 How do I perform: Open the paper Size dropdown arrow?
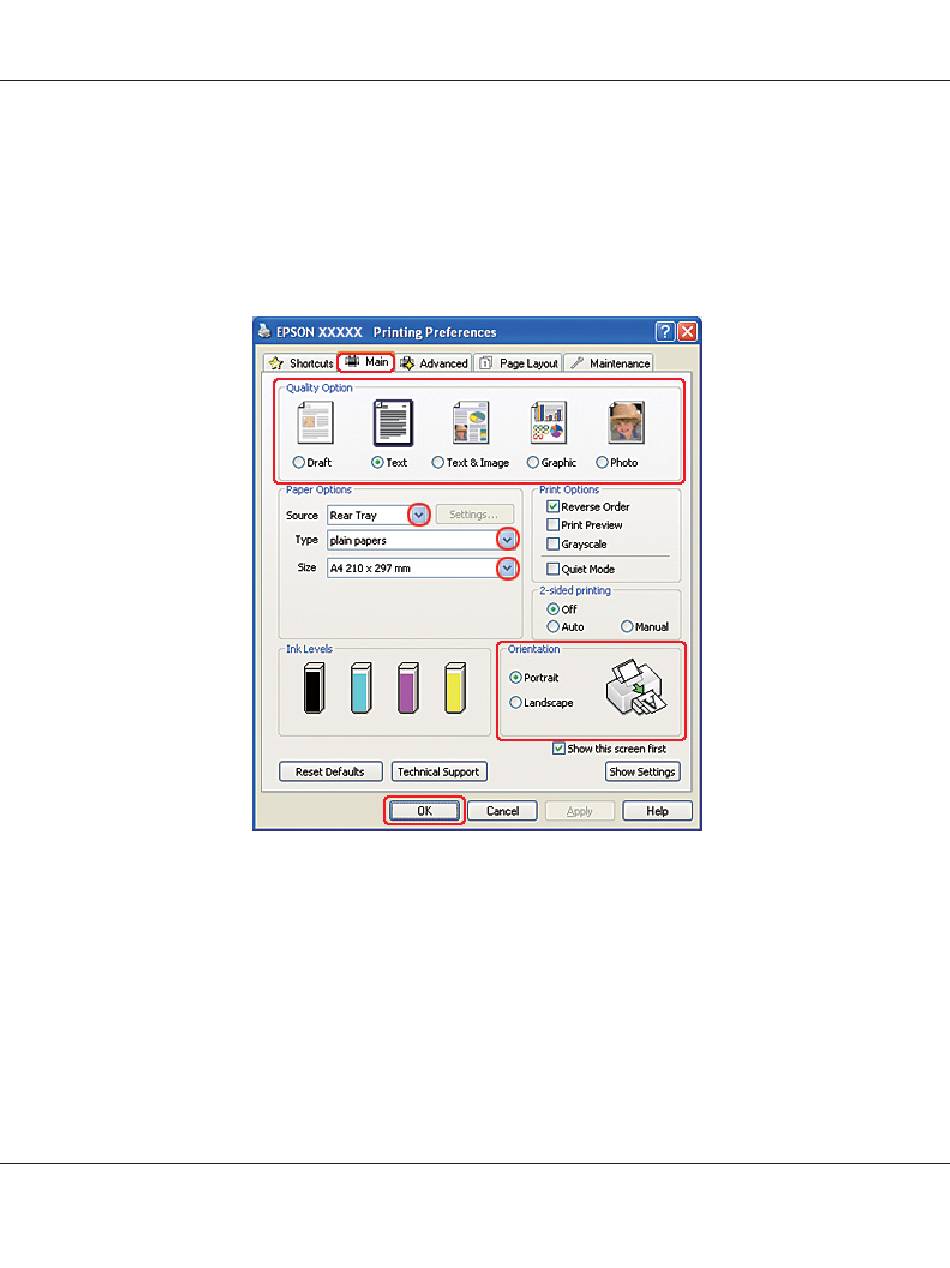coord(509,568)
